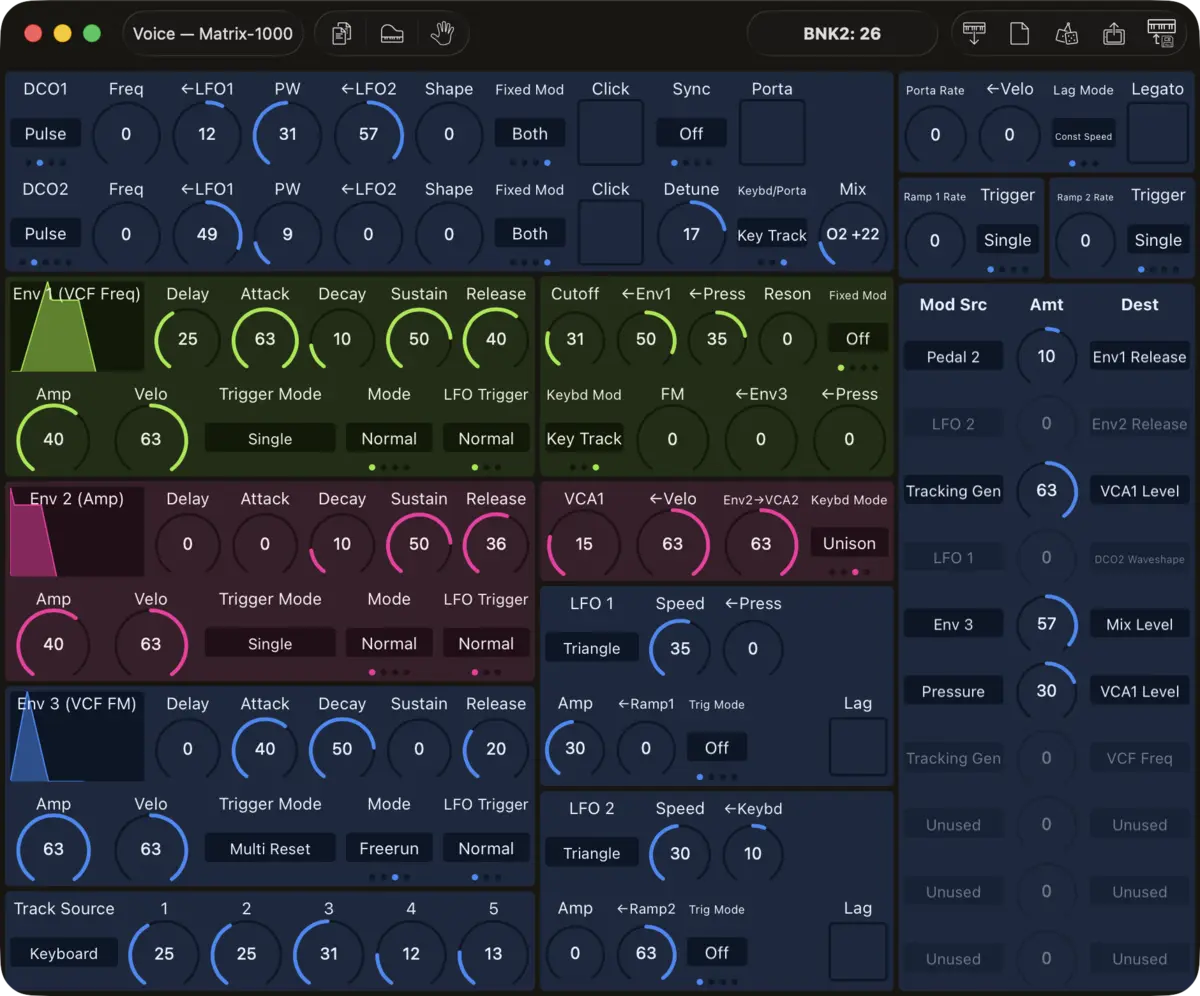Open Env 2 Trigger Mode Single selector
Screen dimensions: 1200x996
coord(270,644)
